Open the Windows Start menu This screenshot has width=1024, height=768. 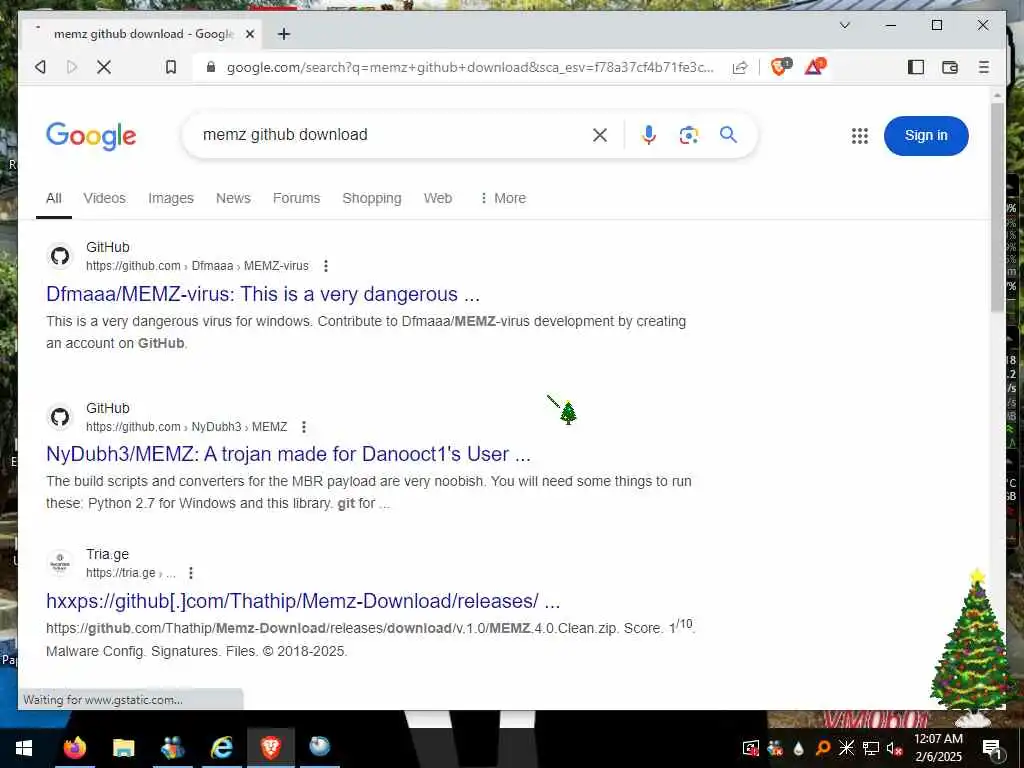[24, 748]
